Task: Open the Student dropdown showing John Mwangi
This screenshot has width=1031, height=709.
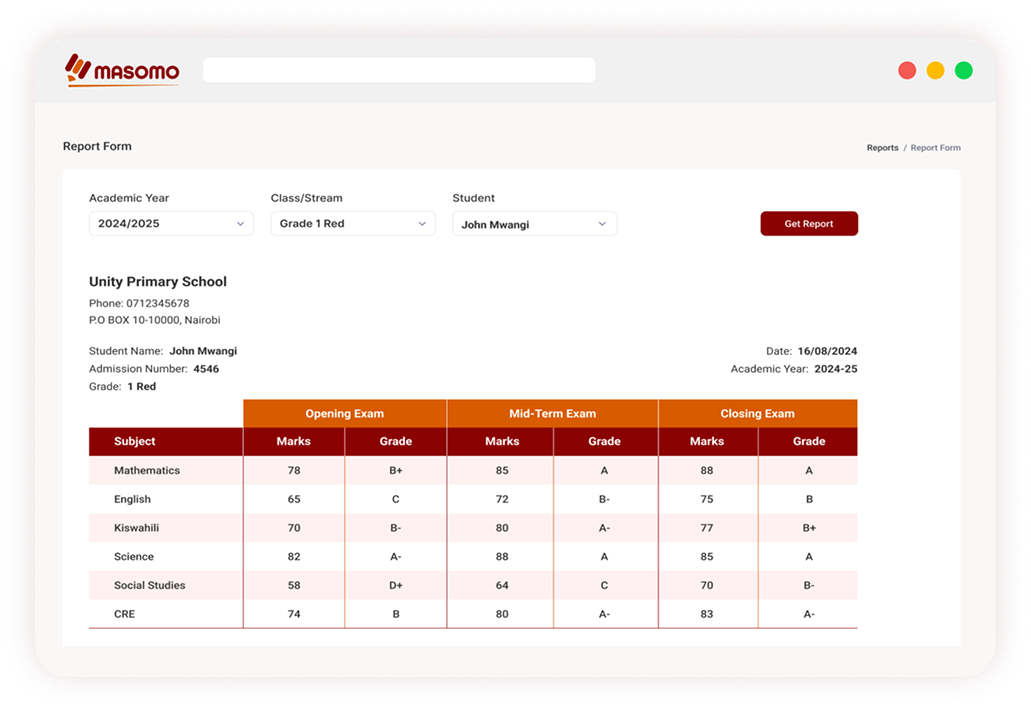Action: (x=534, y=224)
